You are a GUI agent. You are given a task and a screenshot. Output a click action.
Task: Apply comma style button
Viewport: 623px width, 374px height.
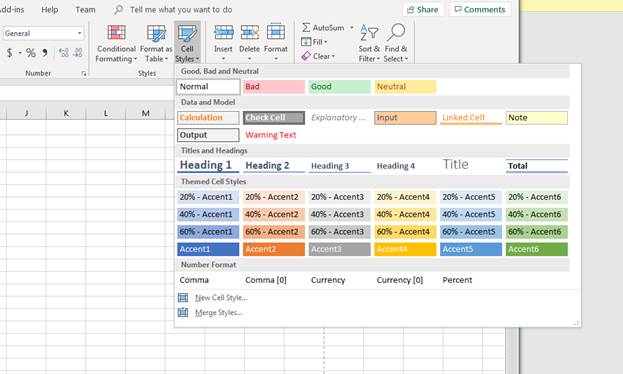click(x=45, y=52)
